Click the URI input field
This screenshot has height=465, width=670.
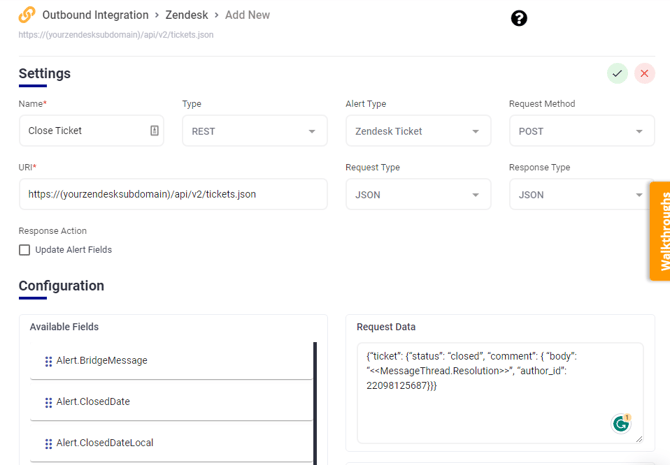(x=173, y=194)
